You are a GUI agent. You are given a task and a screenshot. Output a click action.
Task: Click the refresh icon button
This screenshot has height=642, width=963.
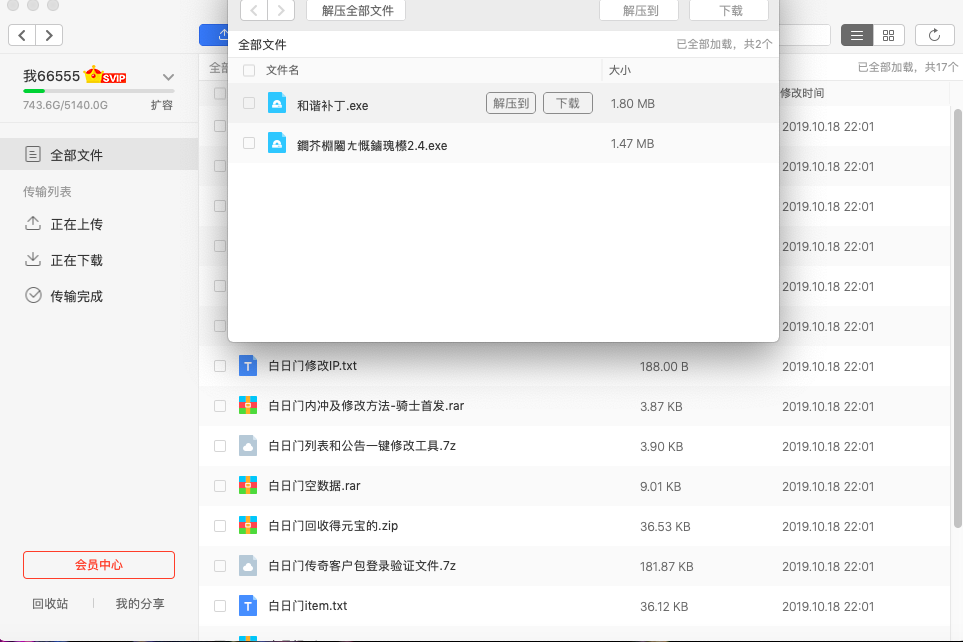coord(934,35)
